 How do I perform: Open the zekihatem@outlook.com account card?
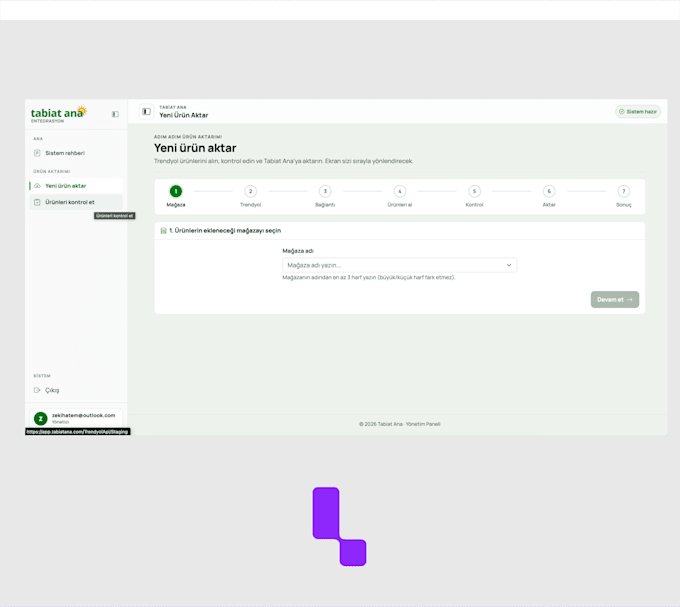pyautogui.click(x=76, y=418)
